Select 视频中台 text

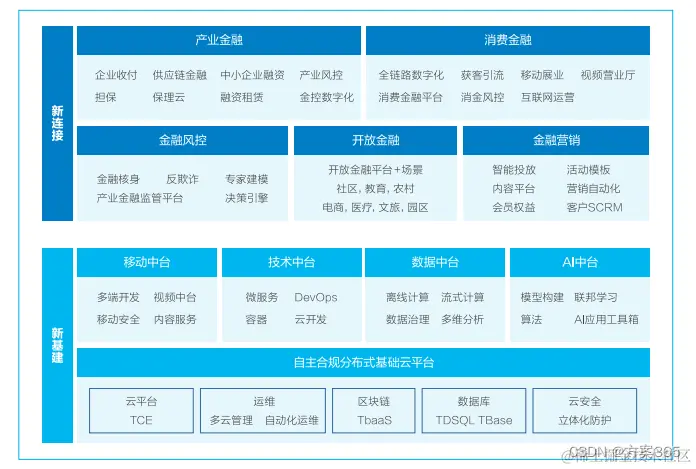175,297
